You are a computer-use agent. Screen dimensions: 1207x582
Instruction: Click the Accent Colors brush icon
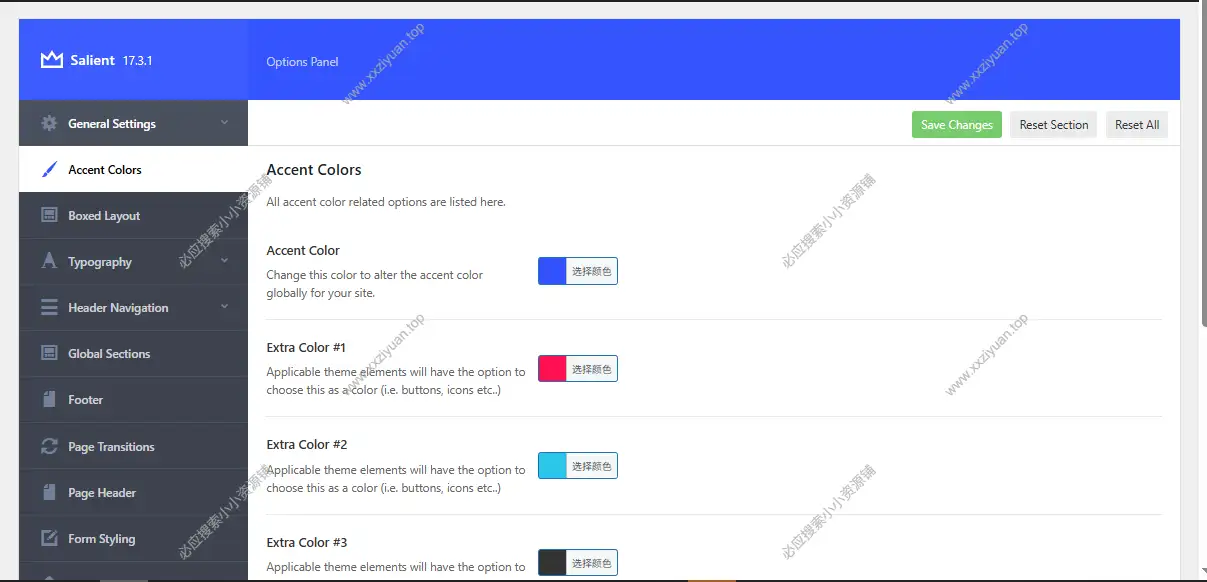click(49, 170)
